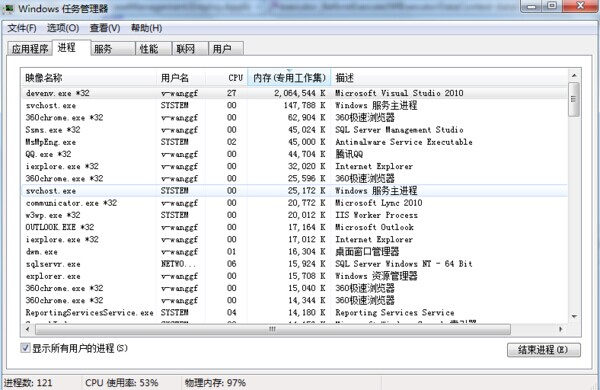Select the sqlservr.exe process

click(x=295, y=264)
